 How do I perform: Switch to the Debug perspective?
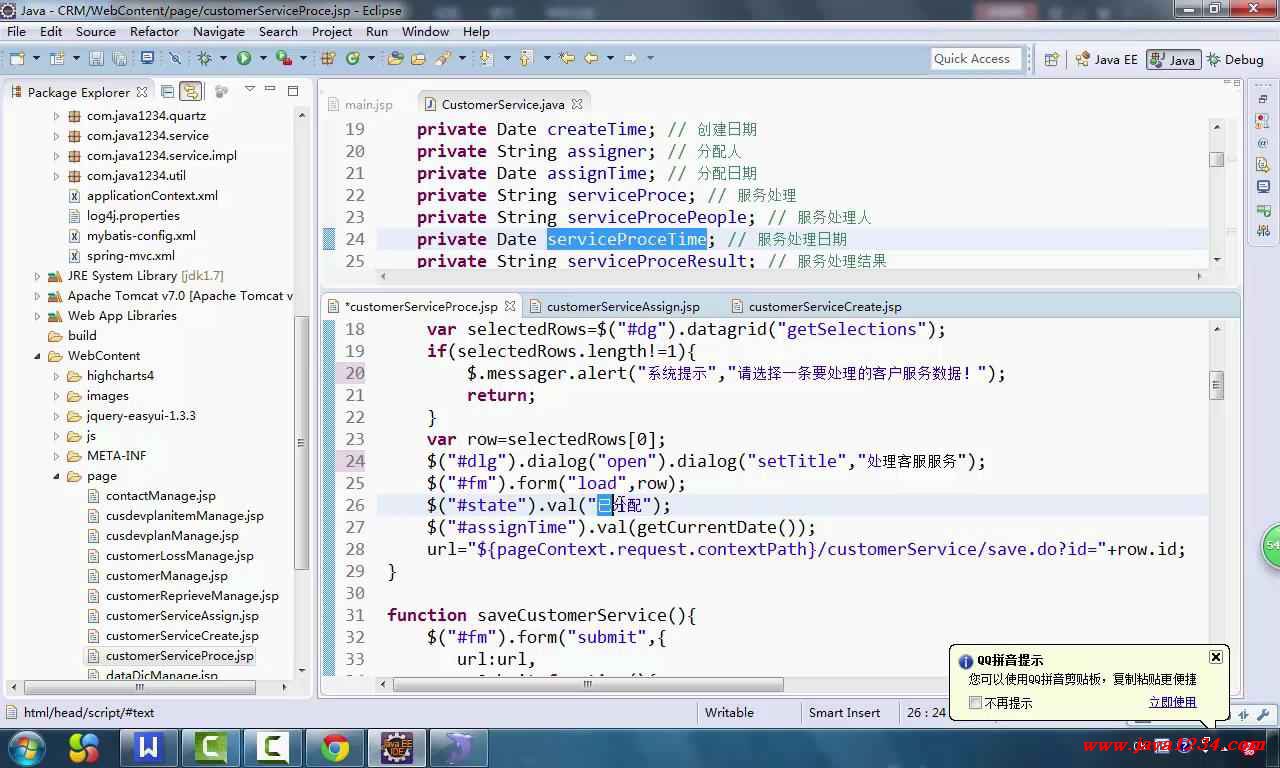(1236, 59)
